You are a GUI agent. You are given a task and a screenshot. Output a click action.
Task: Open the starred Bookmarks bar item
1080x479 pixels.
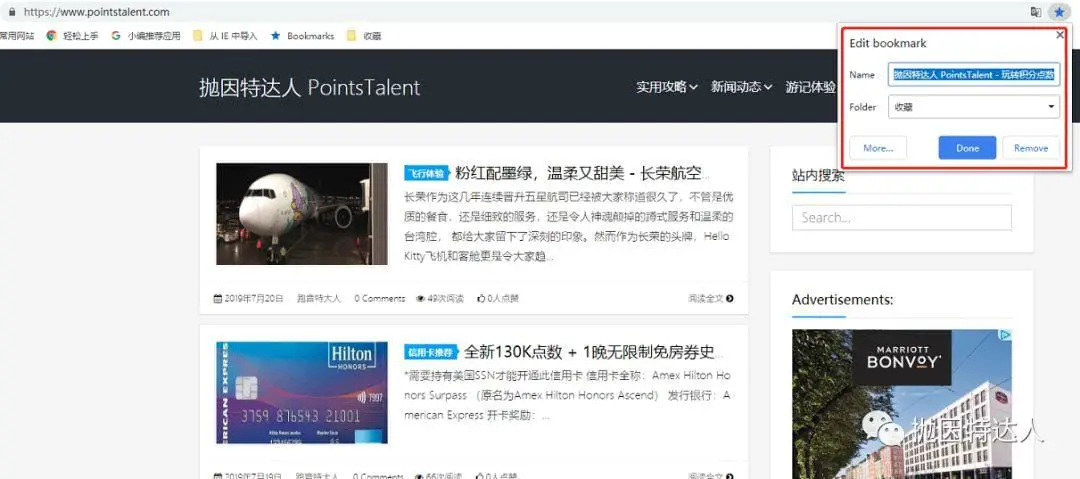pos(302,36)
